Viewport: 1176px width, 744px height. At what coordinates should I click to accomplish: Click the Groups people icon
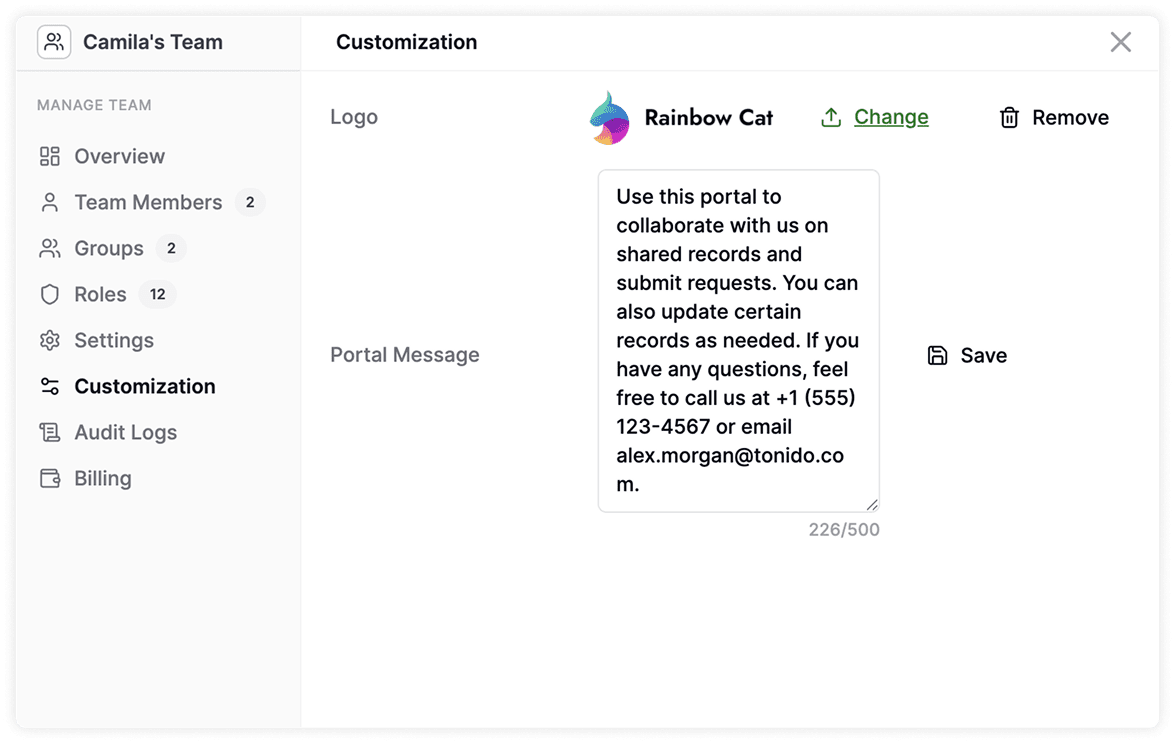50,248
